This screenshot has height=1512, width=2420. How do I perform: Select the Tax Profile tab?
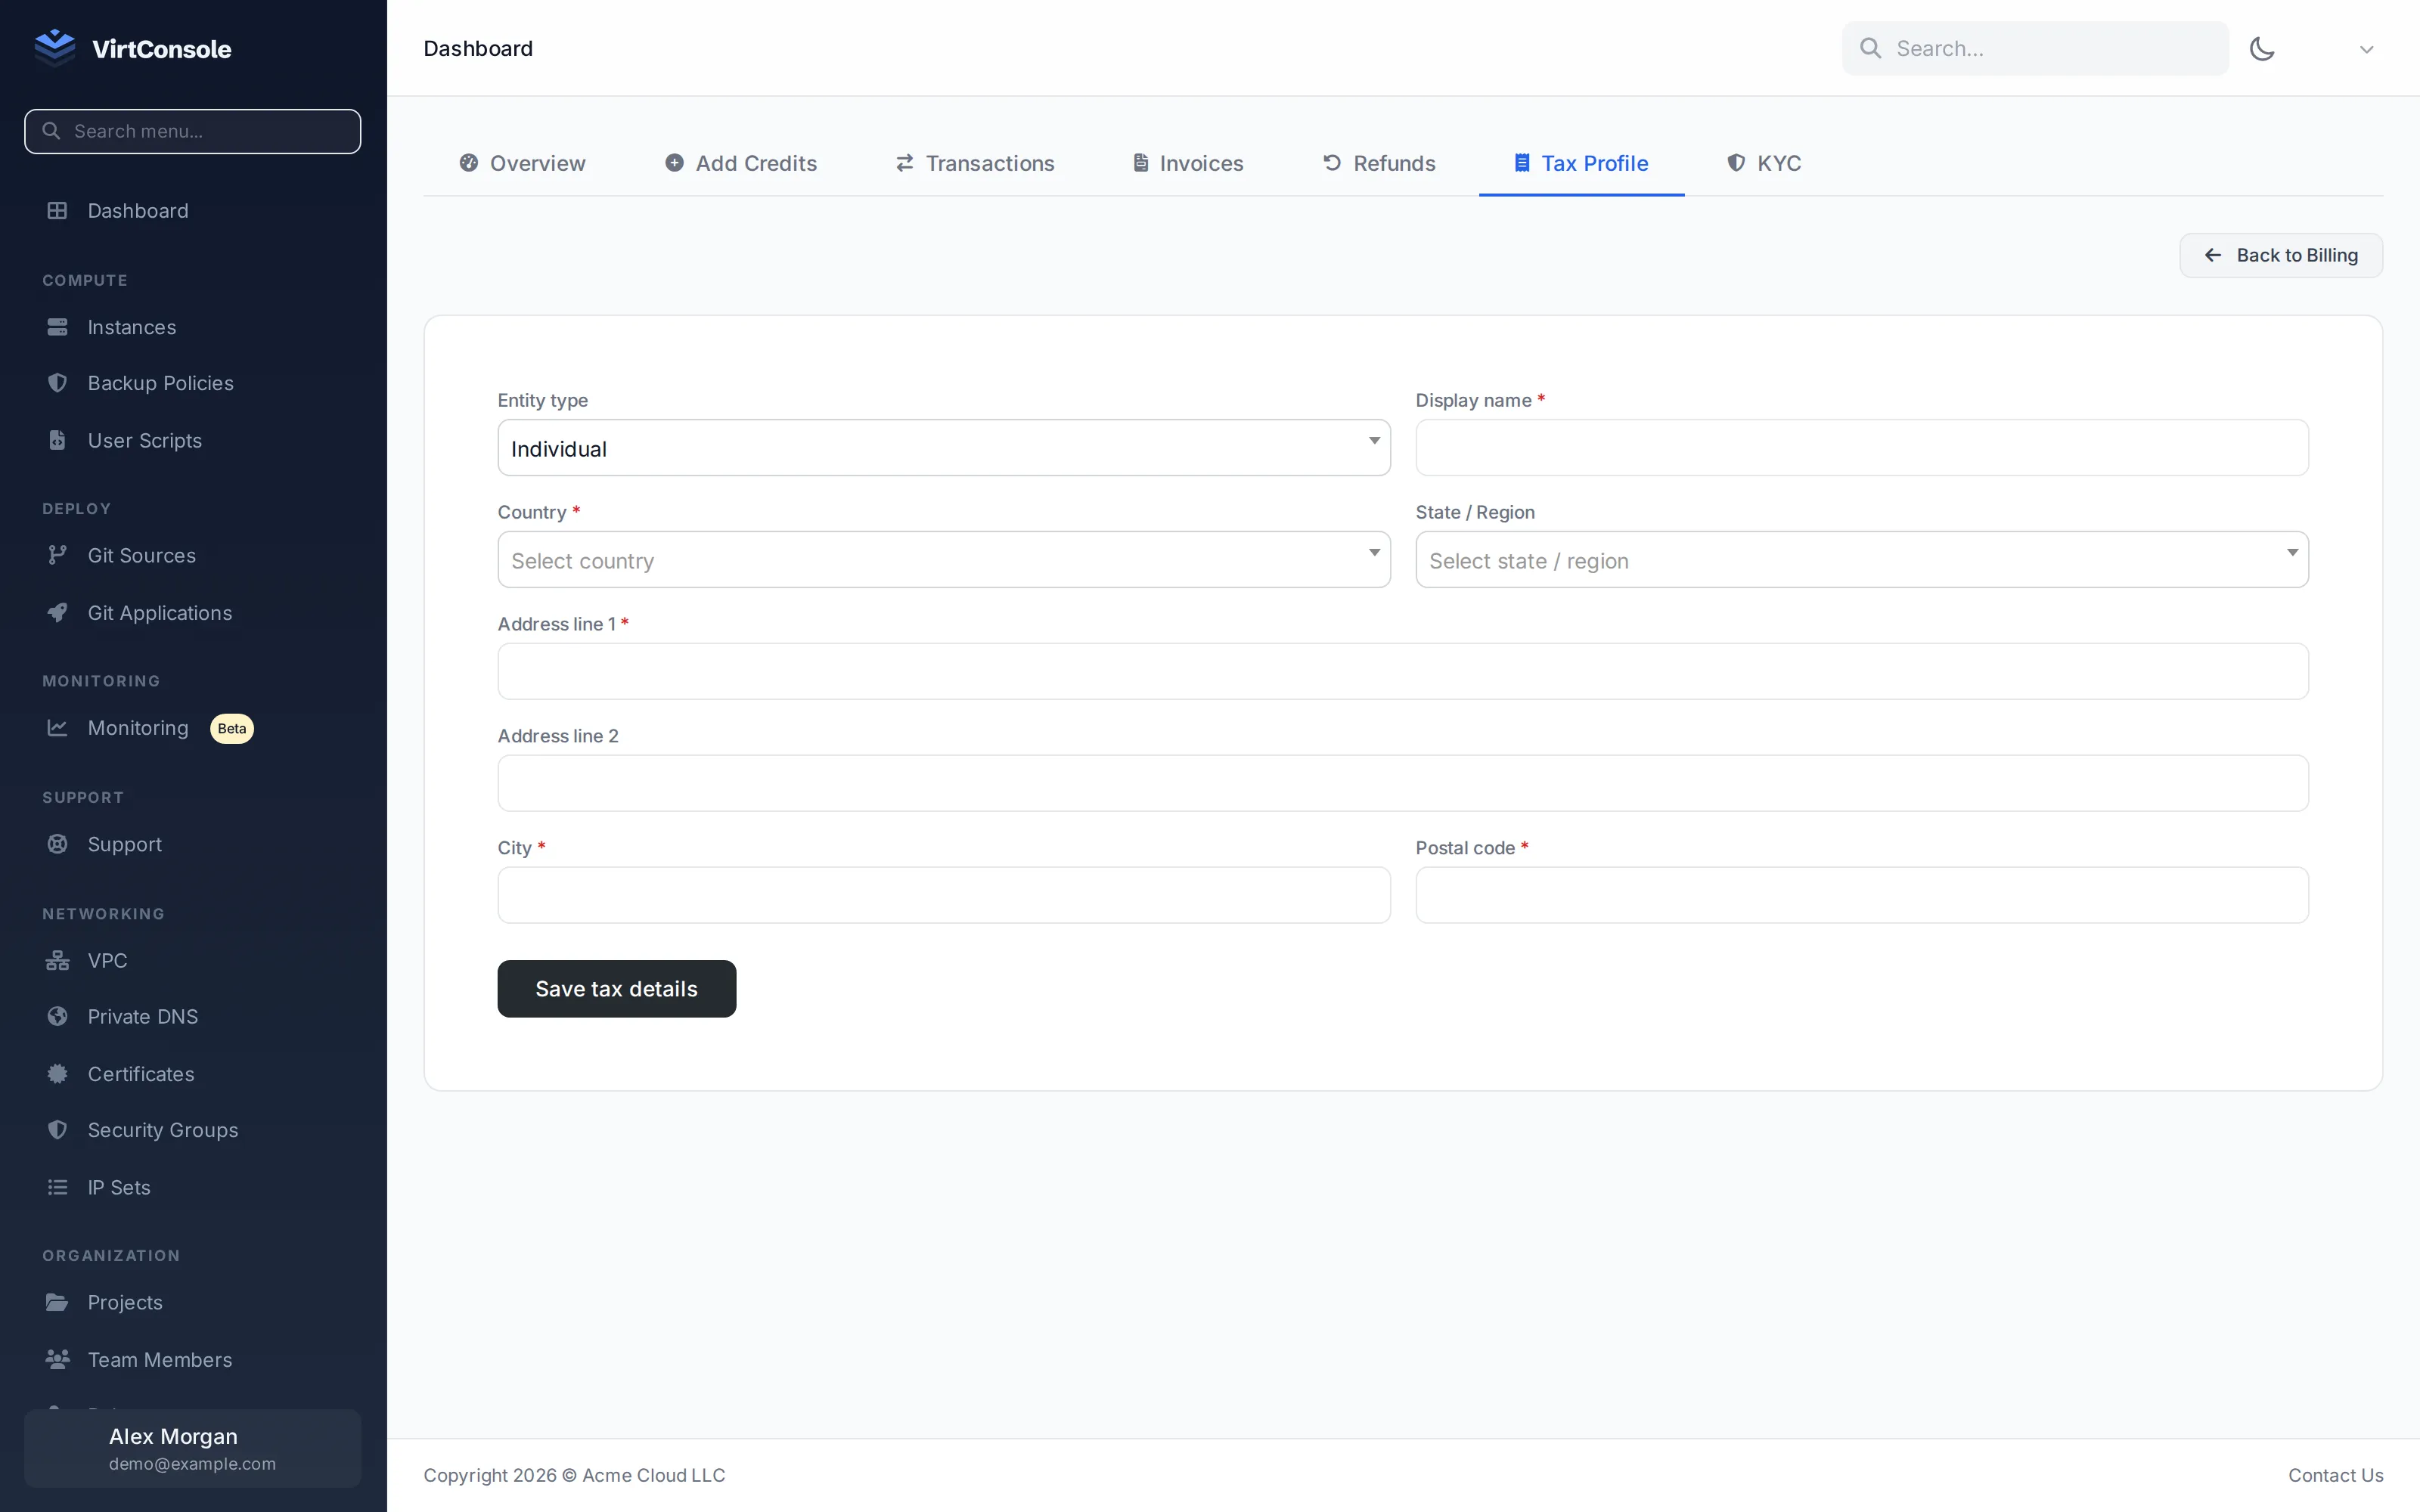pyautogui.click(x=1581, y=163)
